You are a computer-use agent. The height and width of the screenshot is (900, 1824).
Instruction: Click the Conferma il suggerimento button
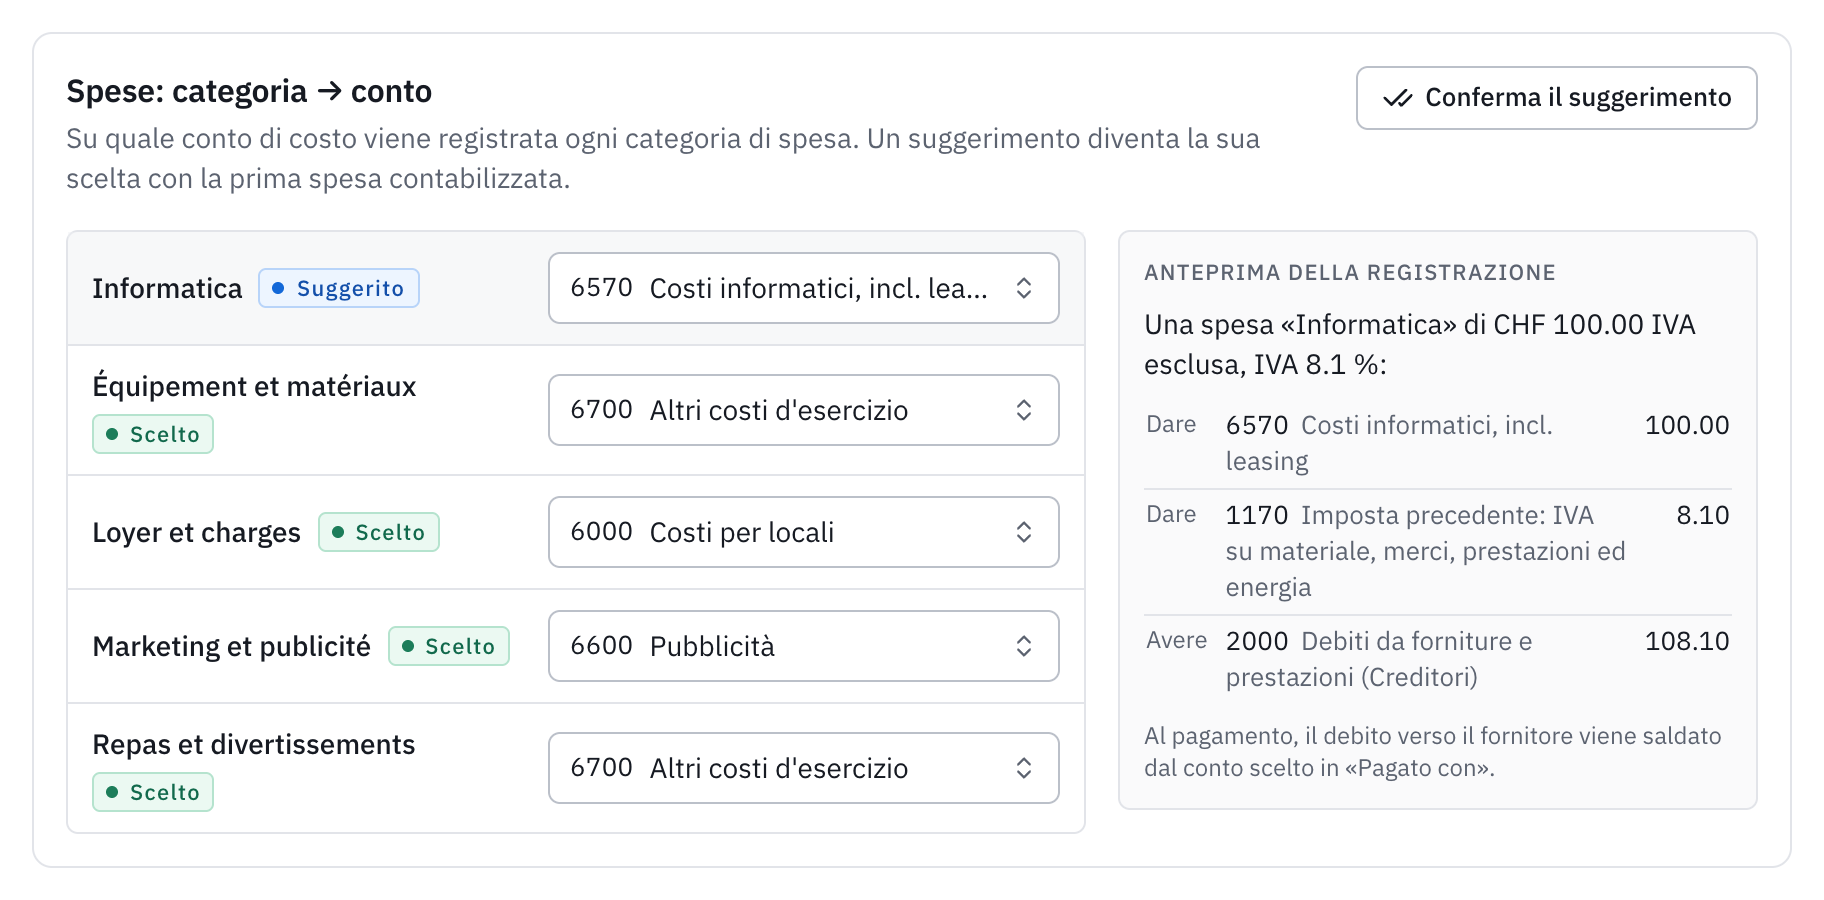pos(1556,98)
